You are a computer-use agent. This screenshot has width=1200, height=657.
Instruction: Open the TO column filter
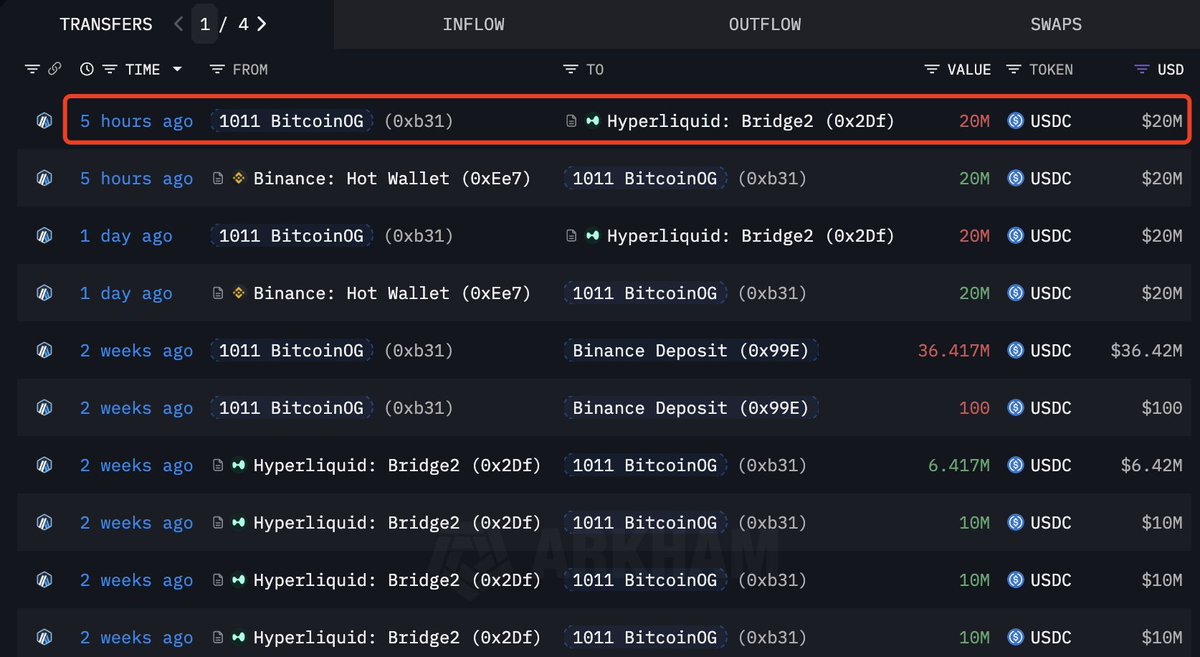[x=571, y=69]
